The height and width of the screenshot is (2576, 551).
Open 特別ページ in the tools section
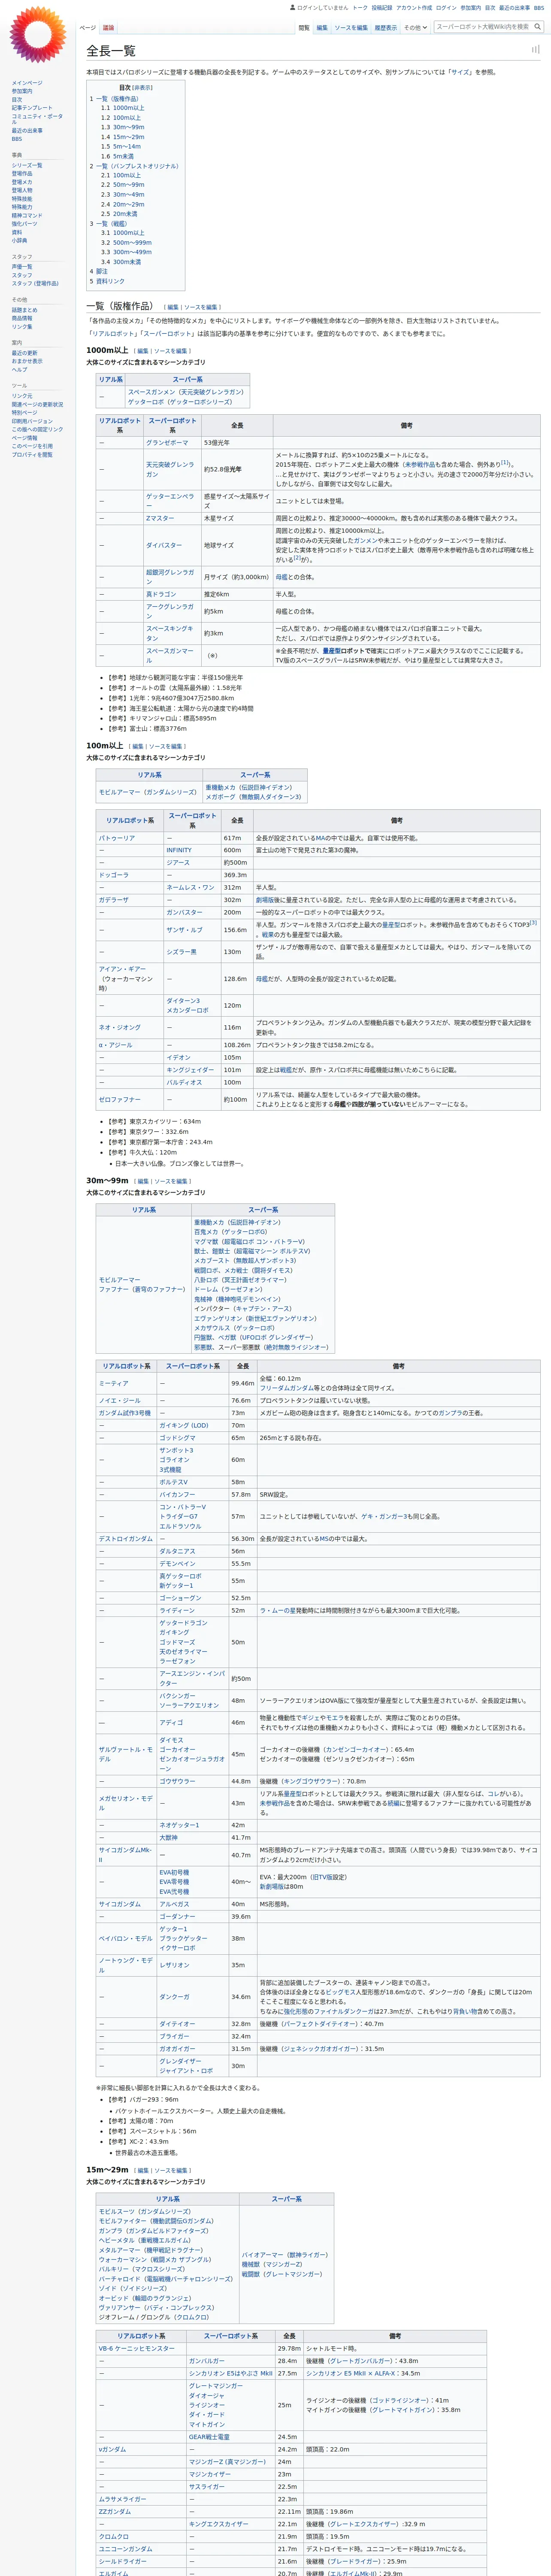click(24, 412)
